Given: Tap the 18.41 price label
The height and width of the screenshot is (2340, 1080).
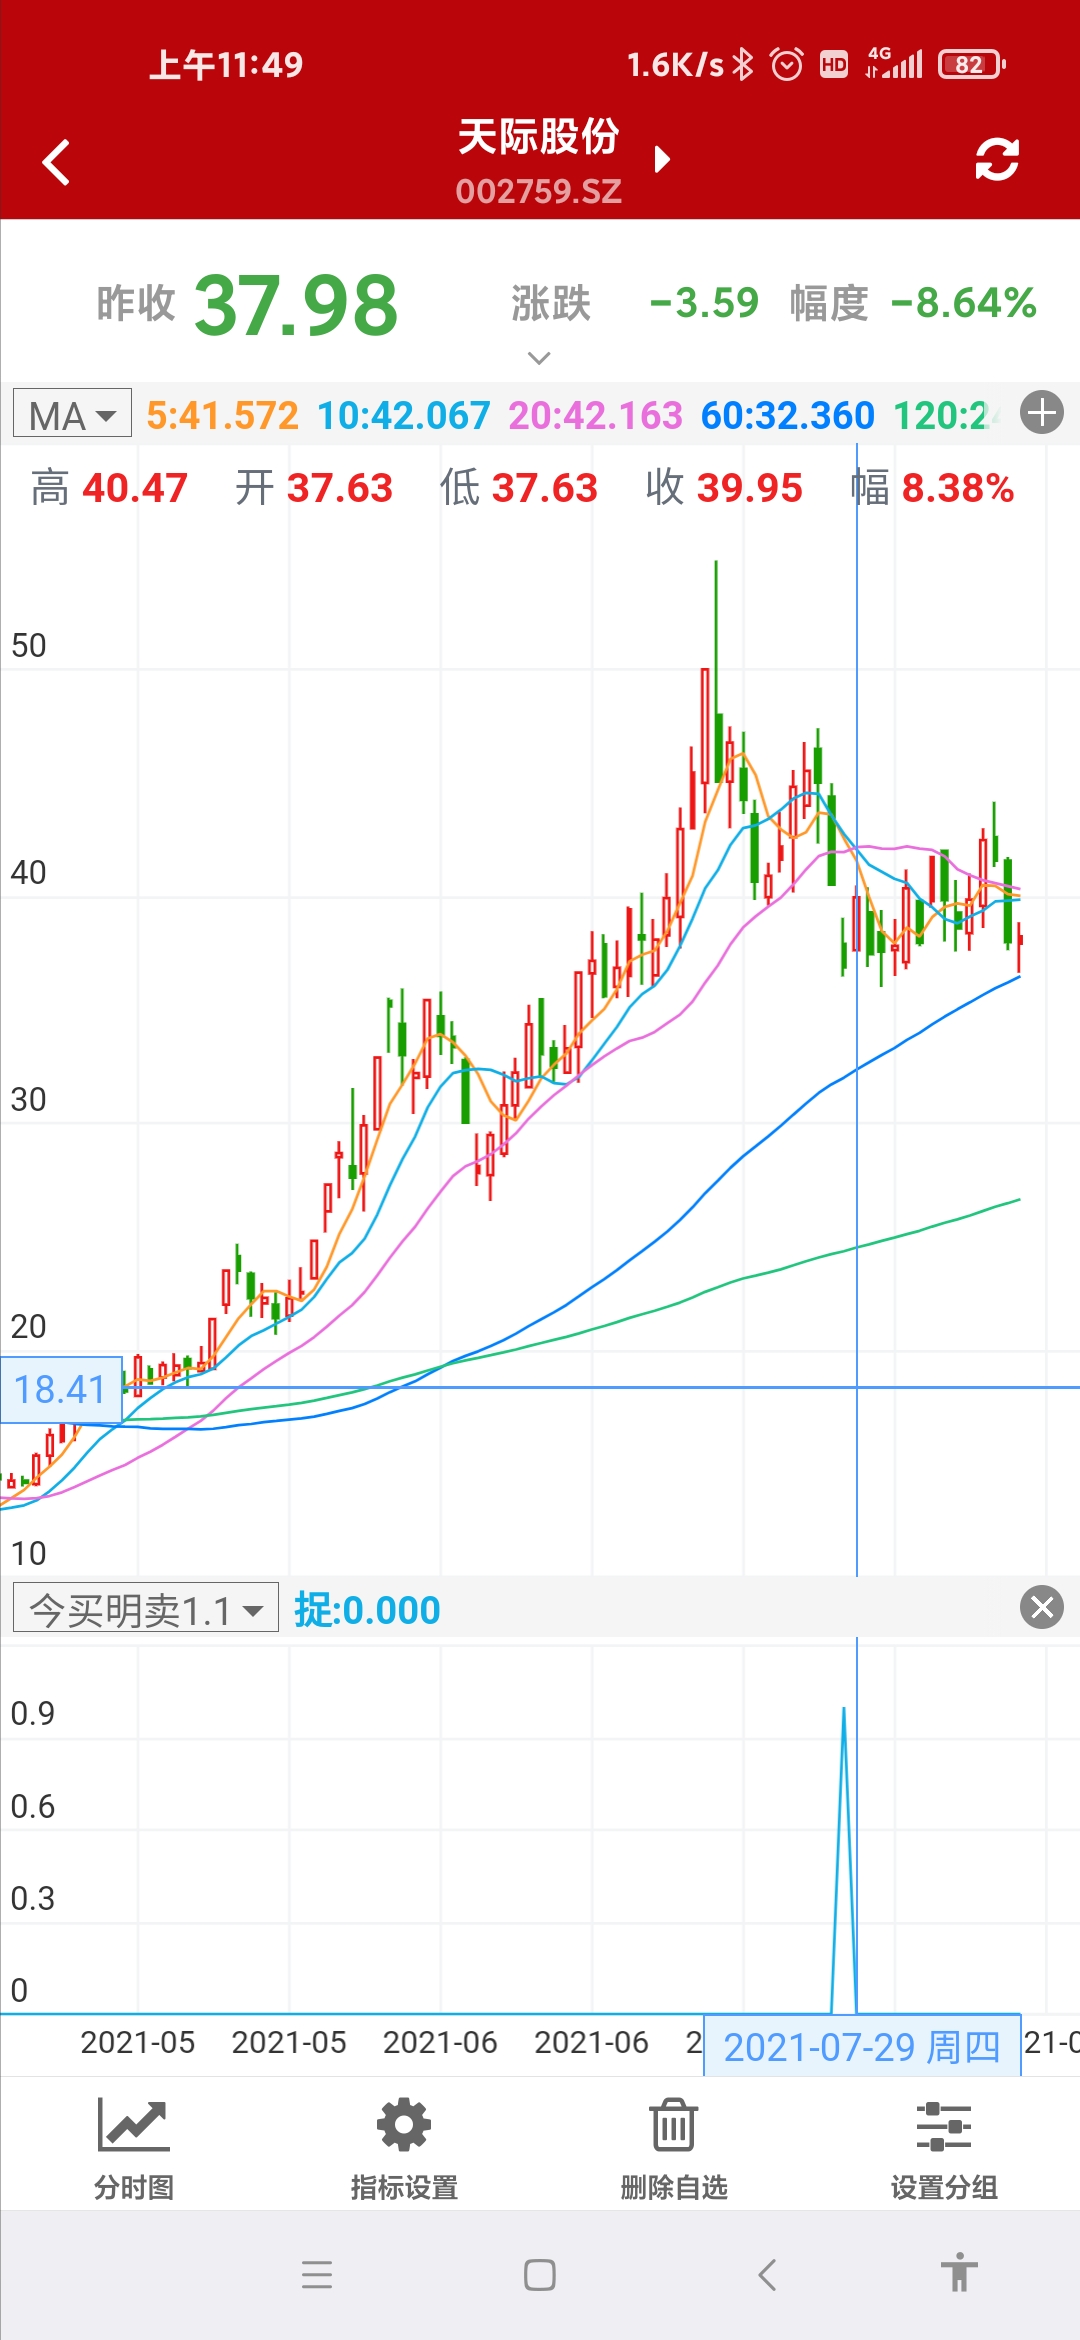Looking at the screenshot, I should point(61,1389).
